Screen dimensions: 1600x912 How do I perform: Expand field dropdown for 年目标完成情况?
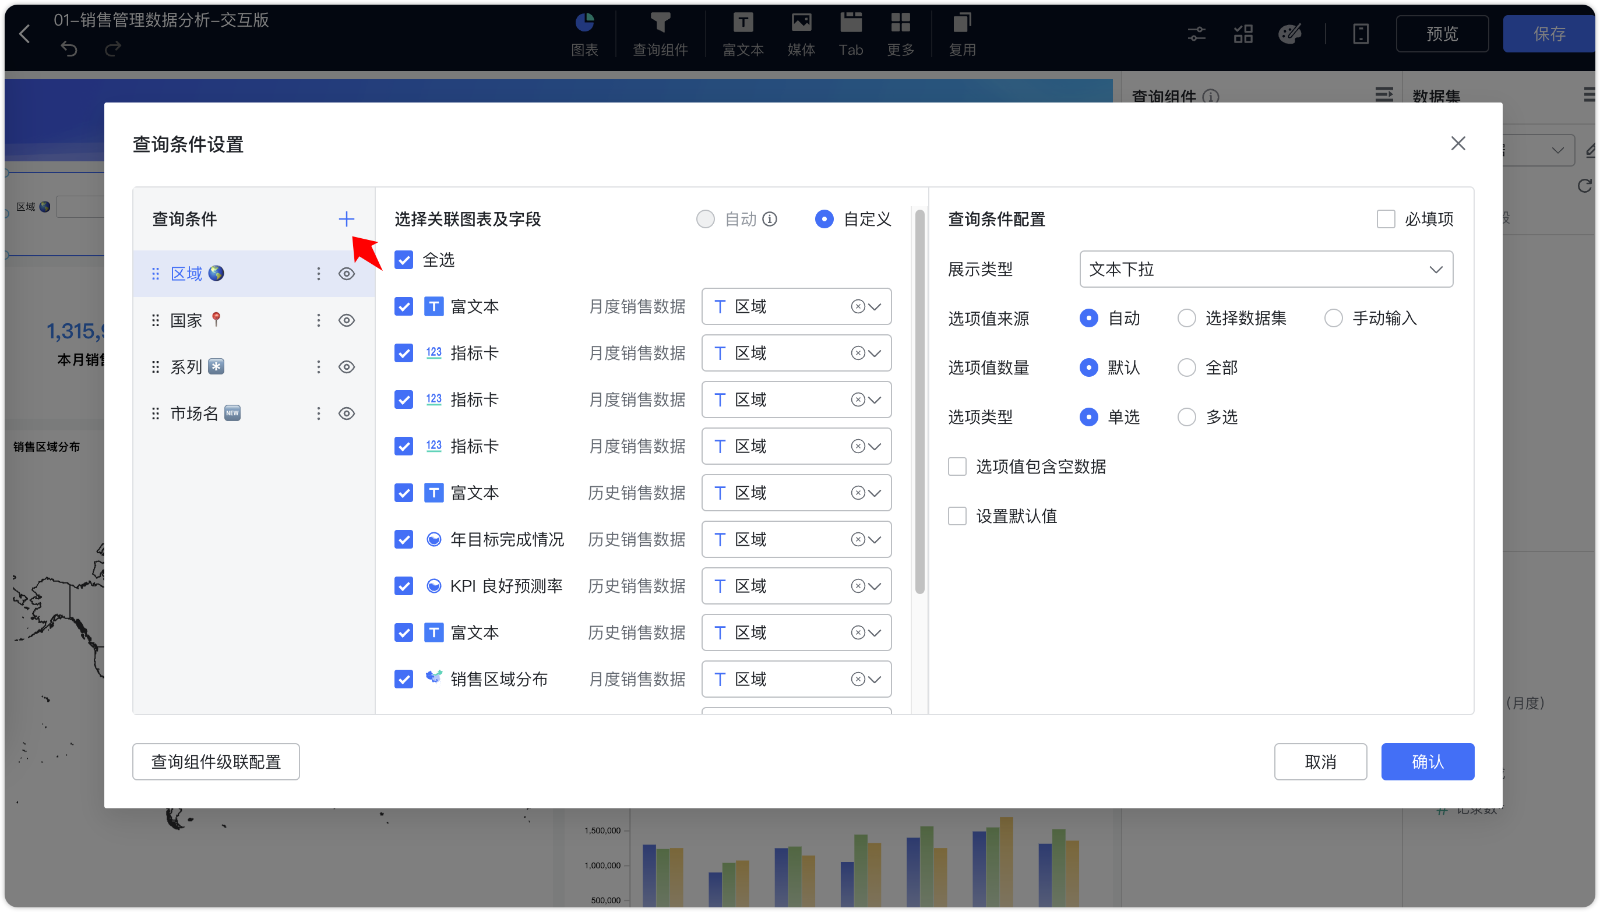pos(875,540)
